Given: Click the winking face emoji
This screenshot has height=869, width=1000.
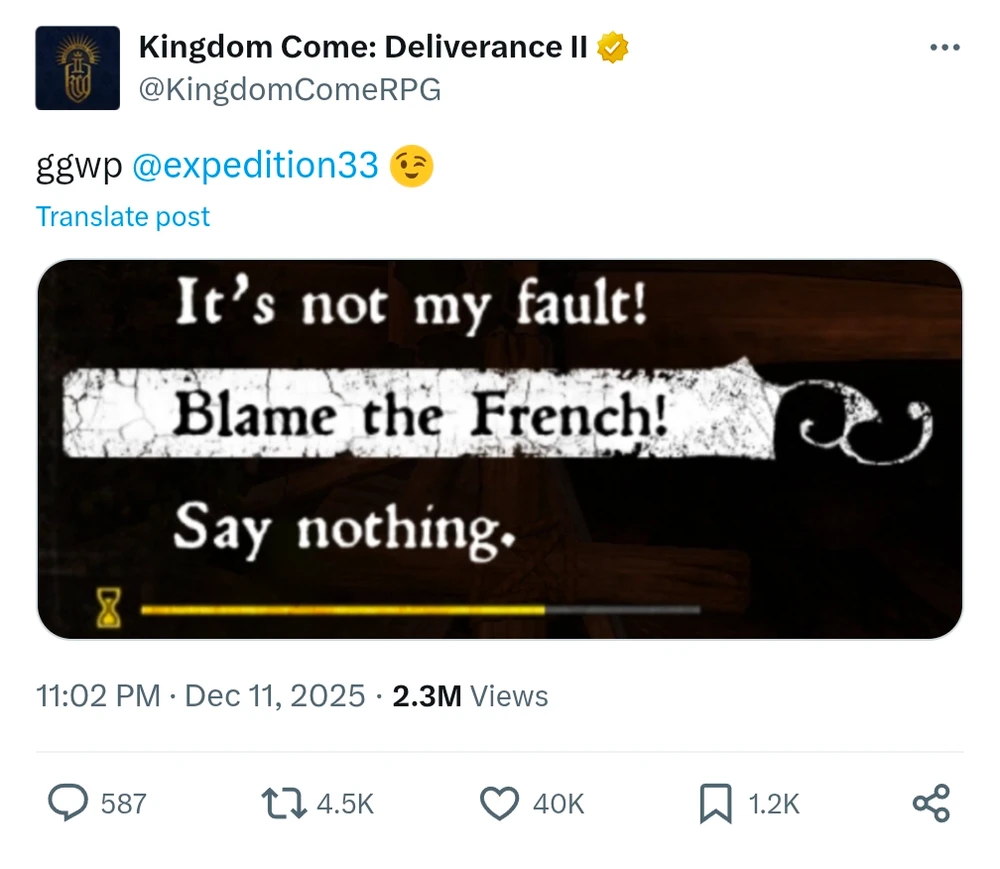Looking at the screenshot, I should [x=411, y=166].
